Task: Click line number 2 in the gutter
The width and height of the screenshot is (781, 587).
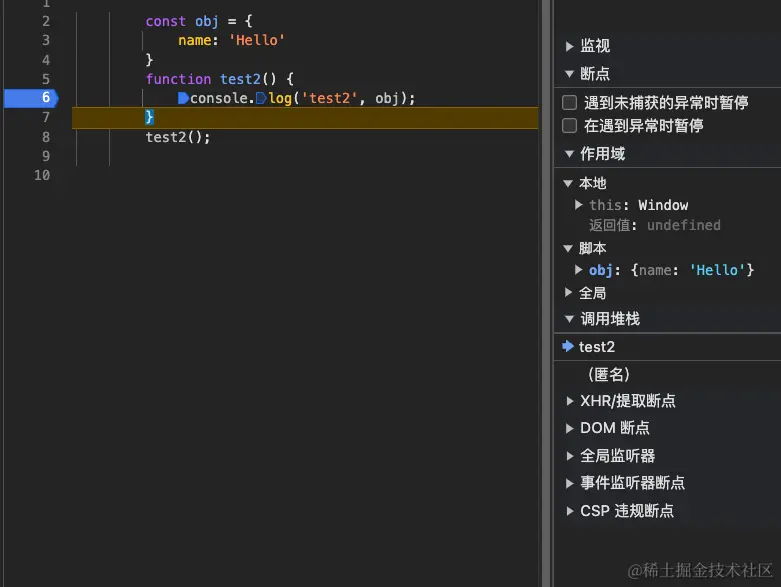Action: coord(45,21)
